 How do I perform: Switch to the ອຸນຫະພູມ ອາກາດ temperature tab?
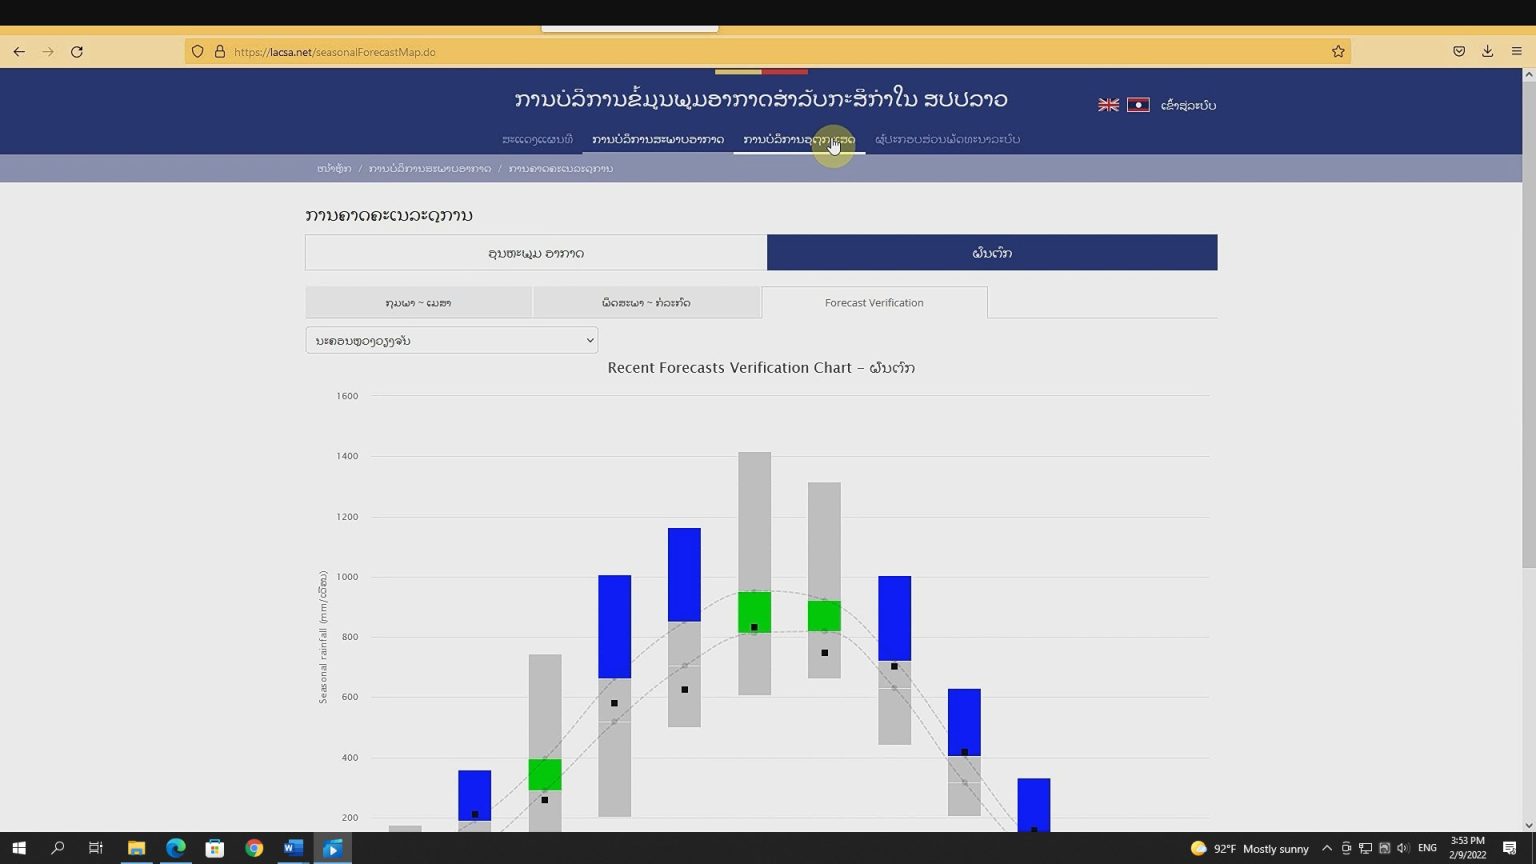536,253
